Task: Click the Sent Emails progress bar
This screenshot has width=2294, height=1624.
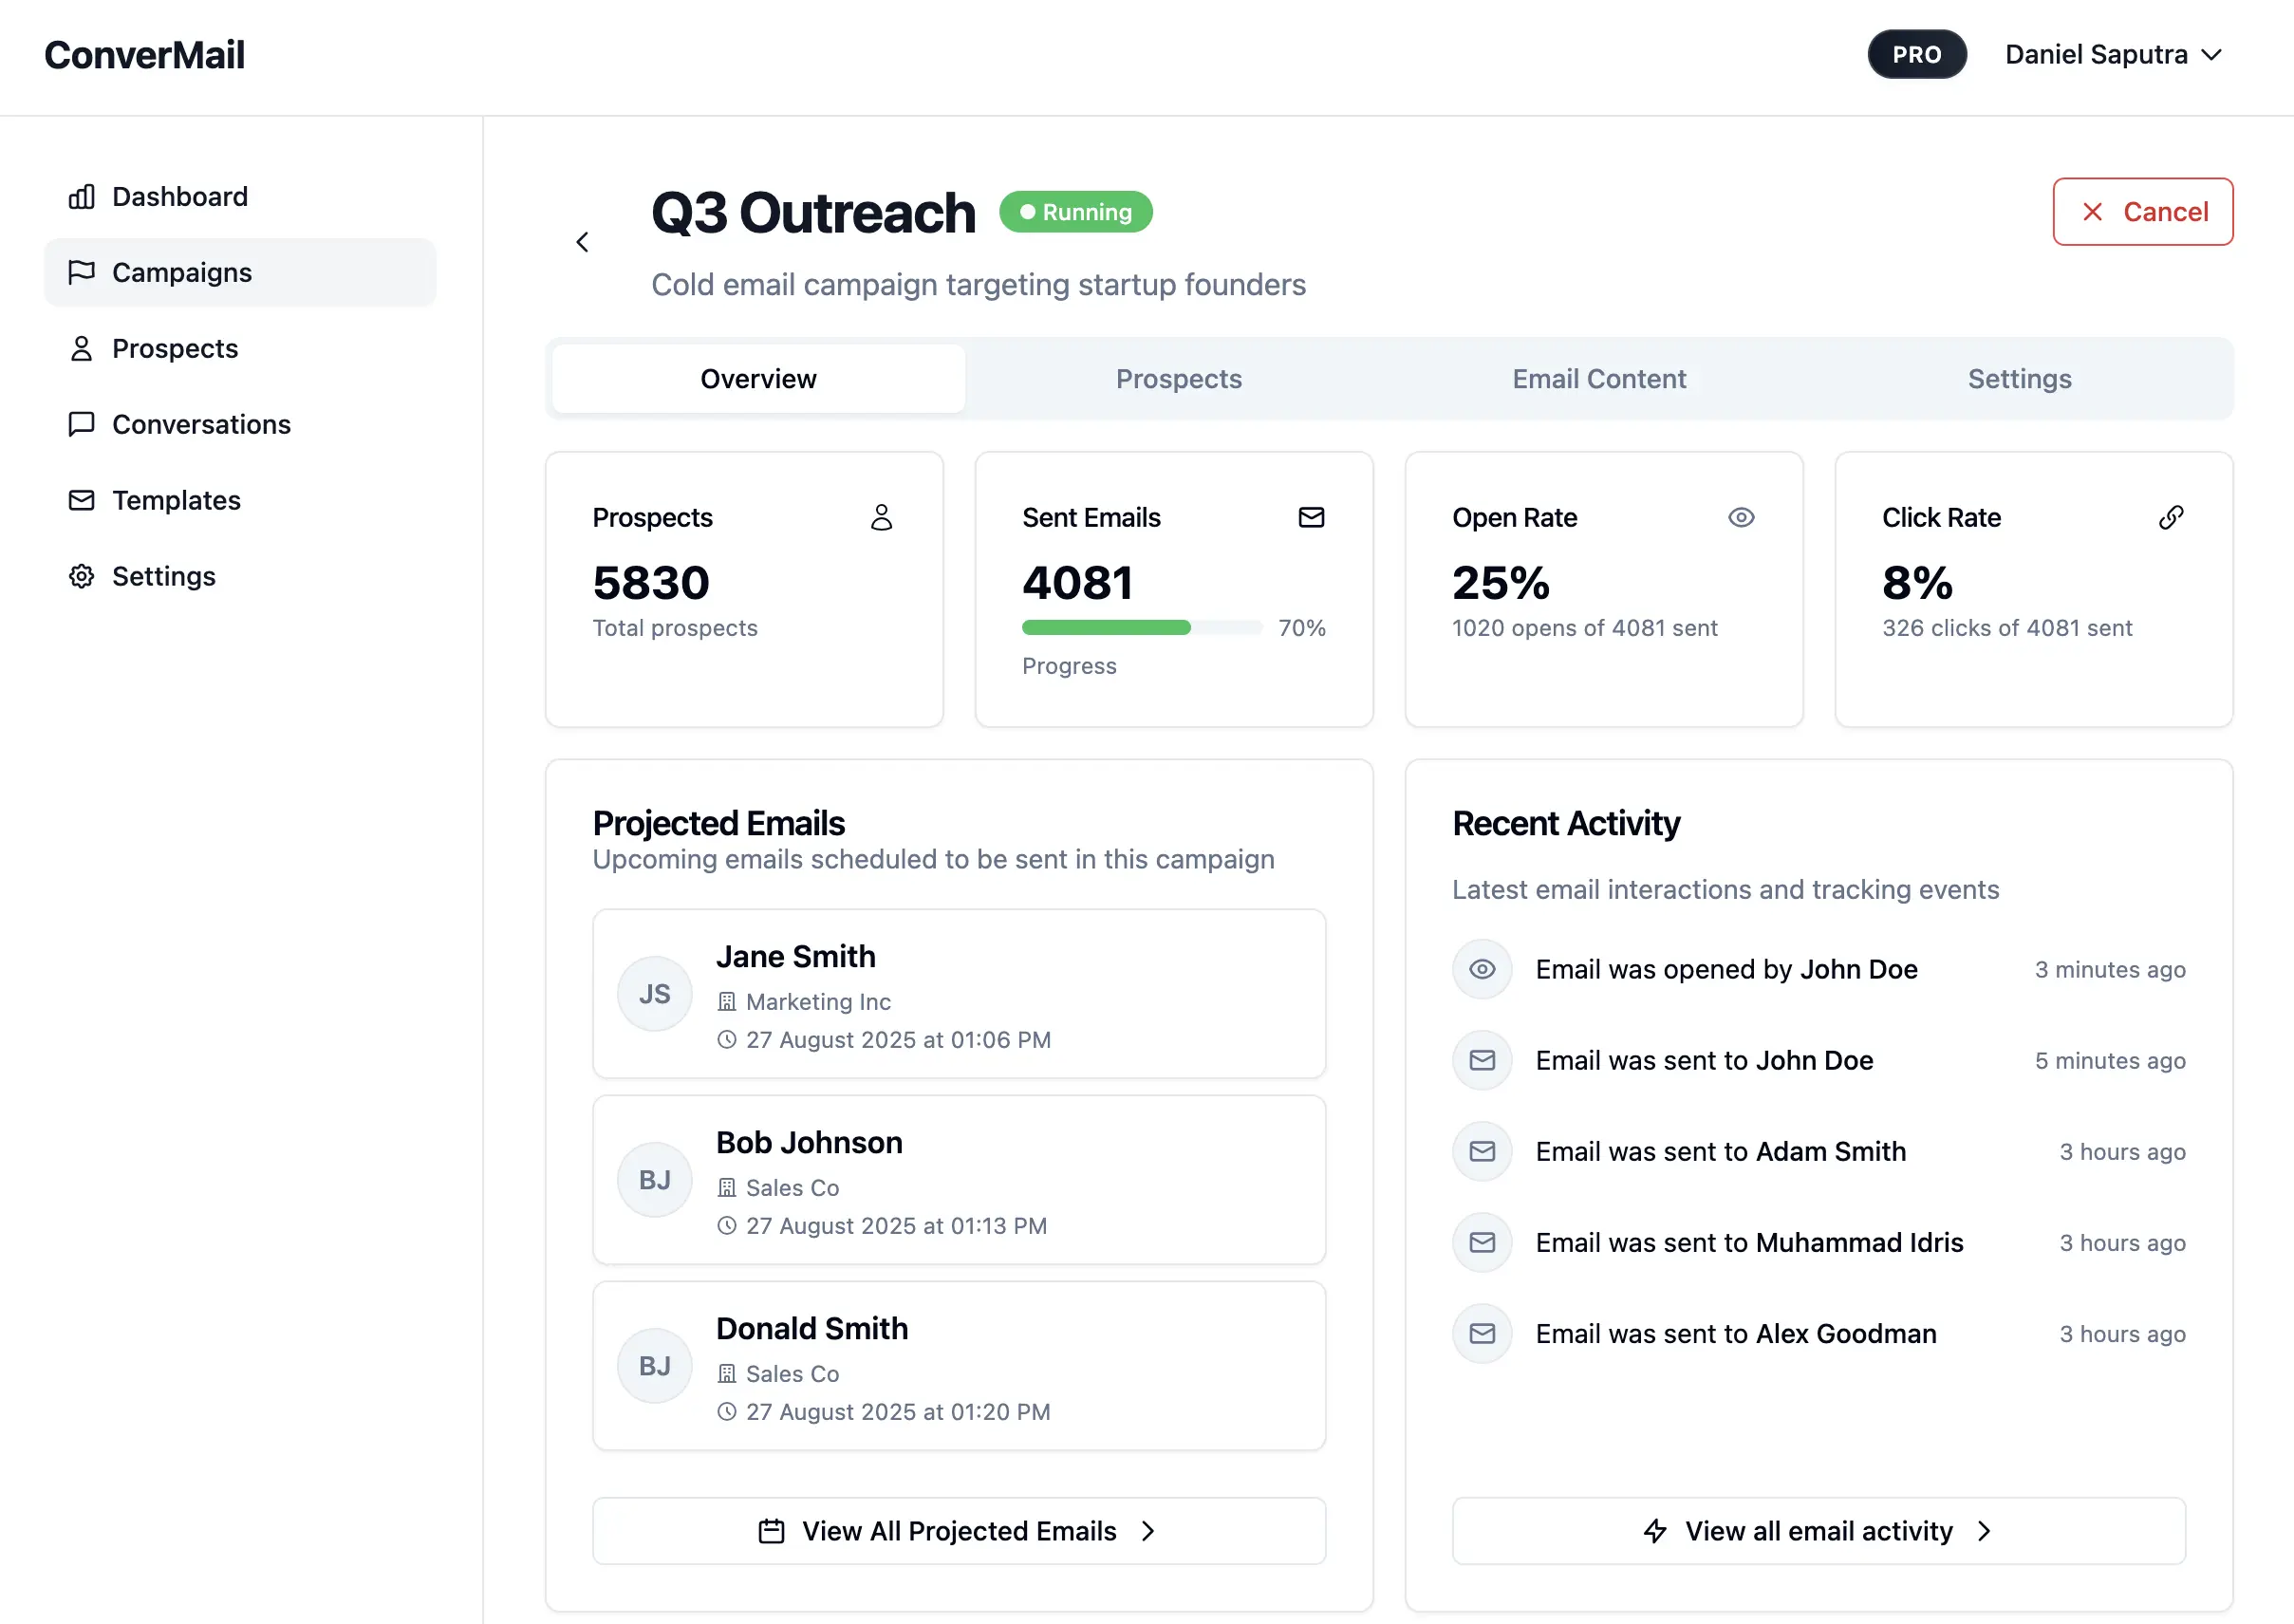Action: (1140, 628)
